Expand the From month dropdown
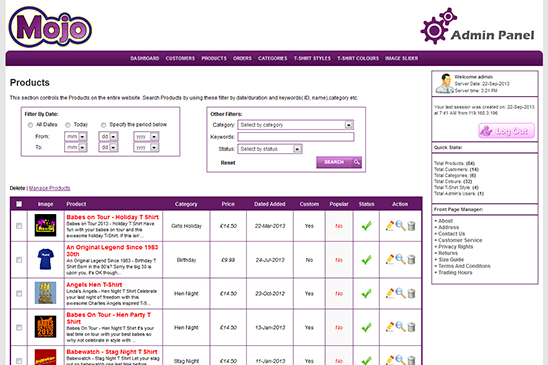548x365 pixels. click(x=76, y=137)
